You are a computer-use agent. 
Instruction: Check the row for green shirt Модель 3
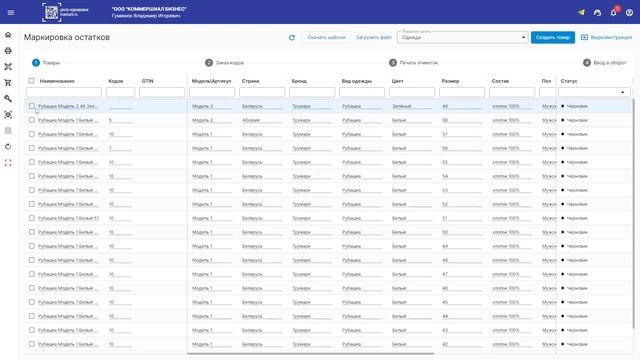tap(31, 106)
